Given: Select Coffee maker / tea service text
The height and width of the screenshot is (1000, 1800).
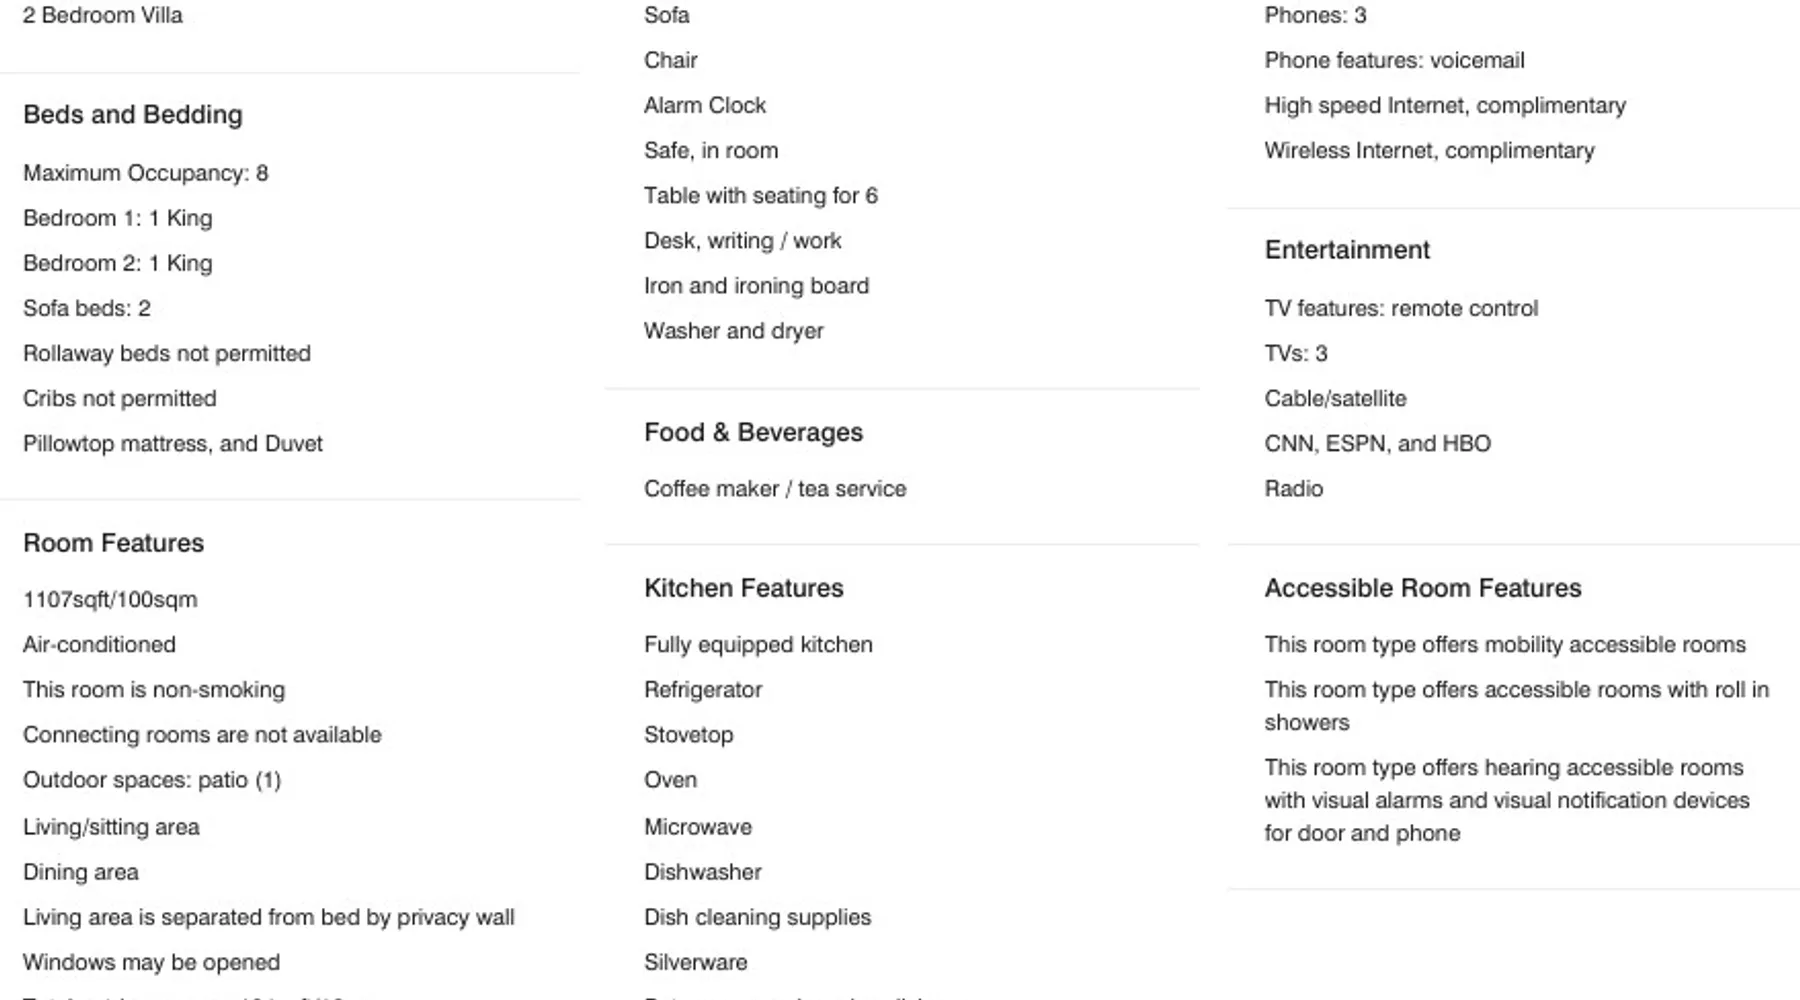Looking at the screenshot, I should (774, 489).
